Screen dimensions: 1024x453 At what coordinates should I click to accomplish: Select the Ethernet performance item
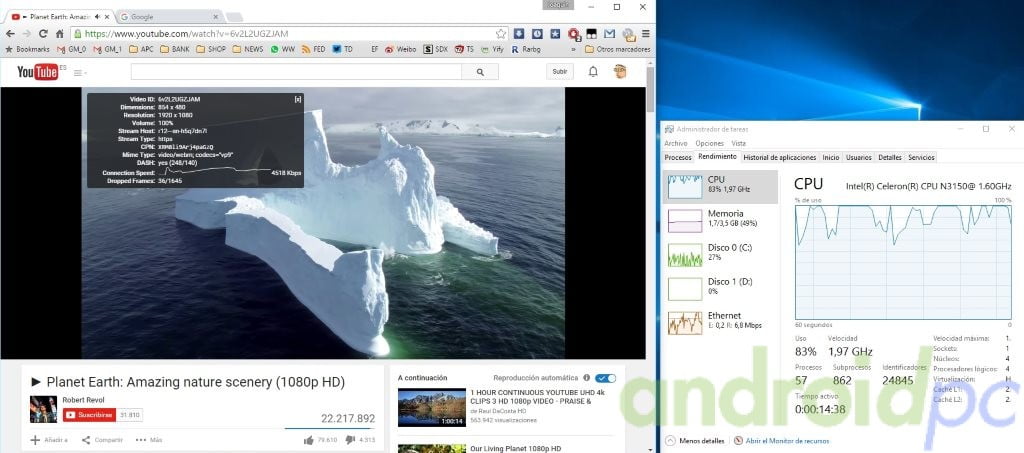pos(720,322)
